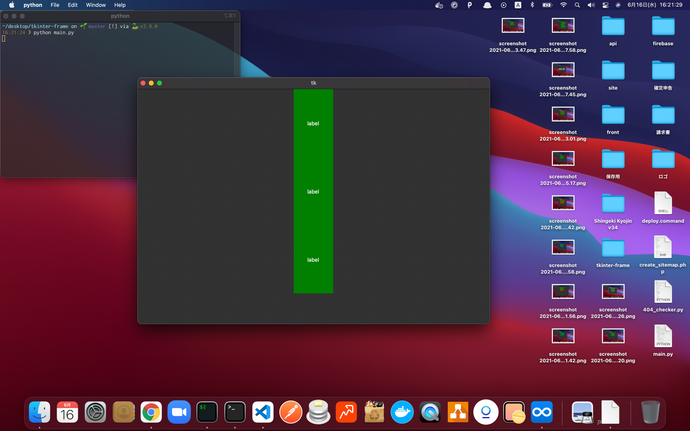Open Postman from the Dock
This screenshot has width=690, height=431.
coord(290,413)
